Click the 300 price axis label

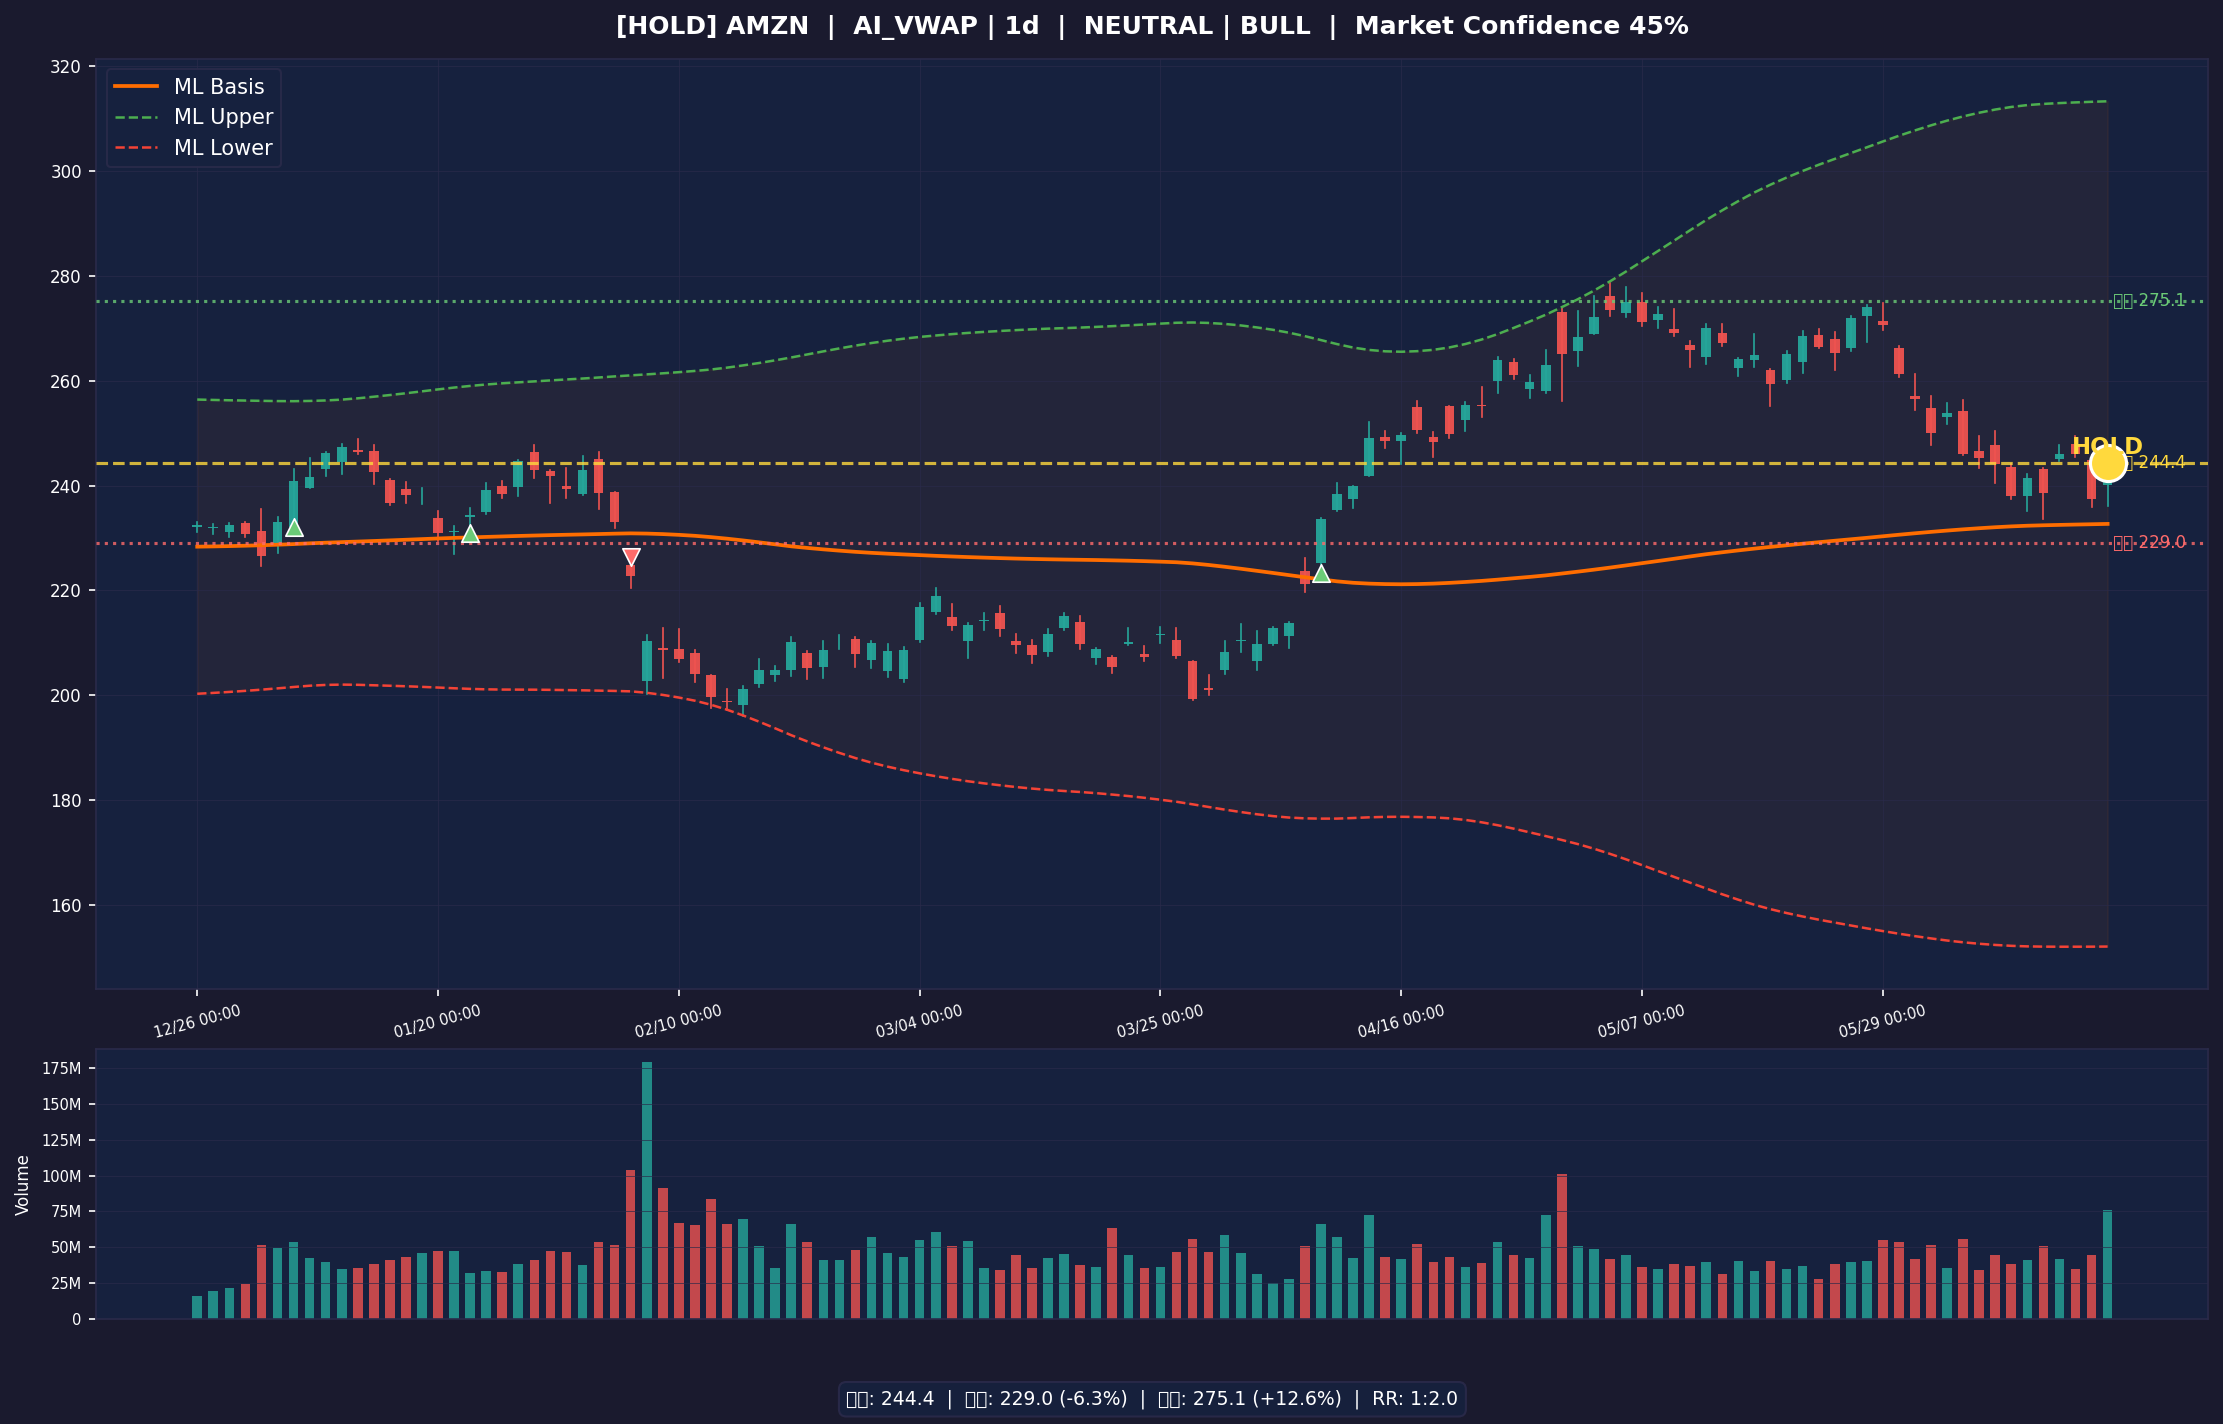[x=65, y=172]
